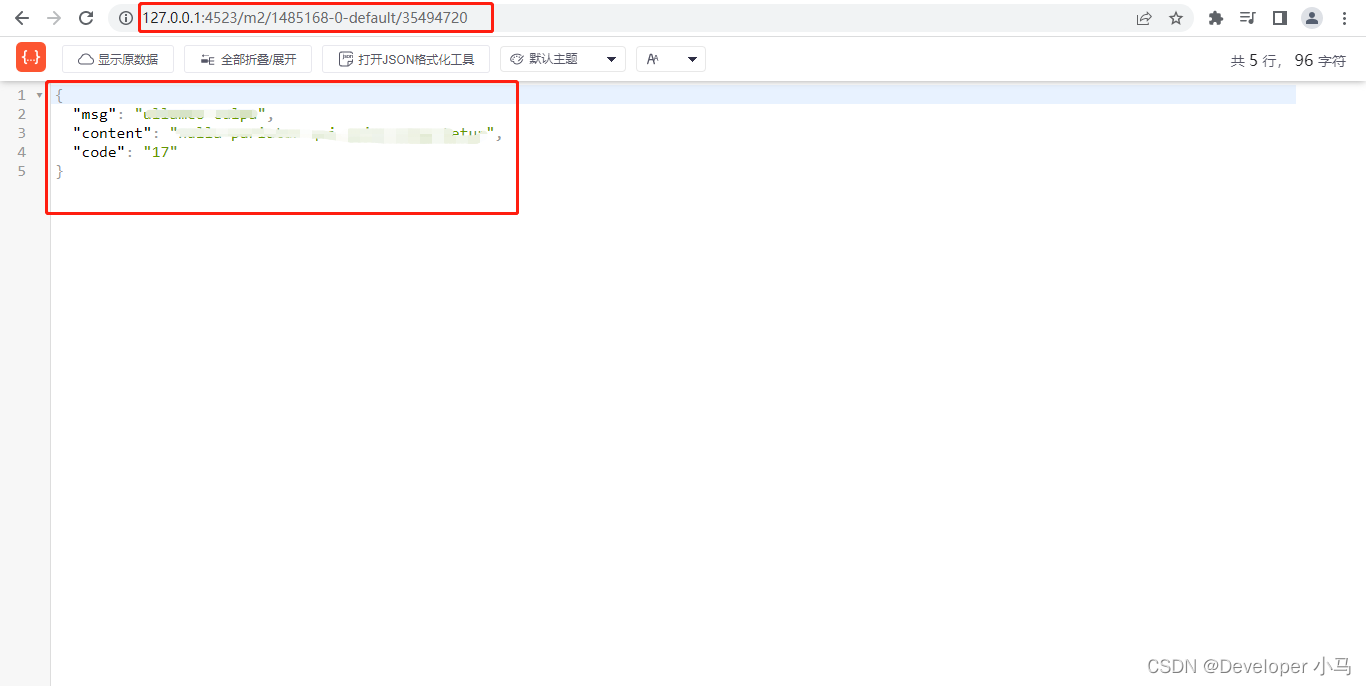Open the profile avatar icon
Image resolution: width=1366 pixels, height=686 pixels.
1312,18
